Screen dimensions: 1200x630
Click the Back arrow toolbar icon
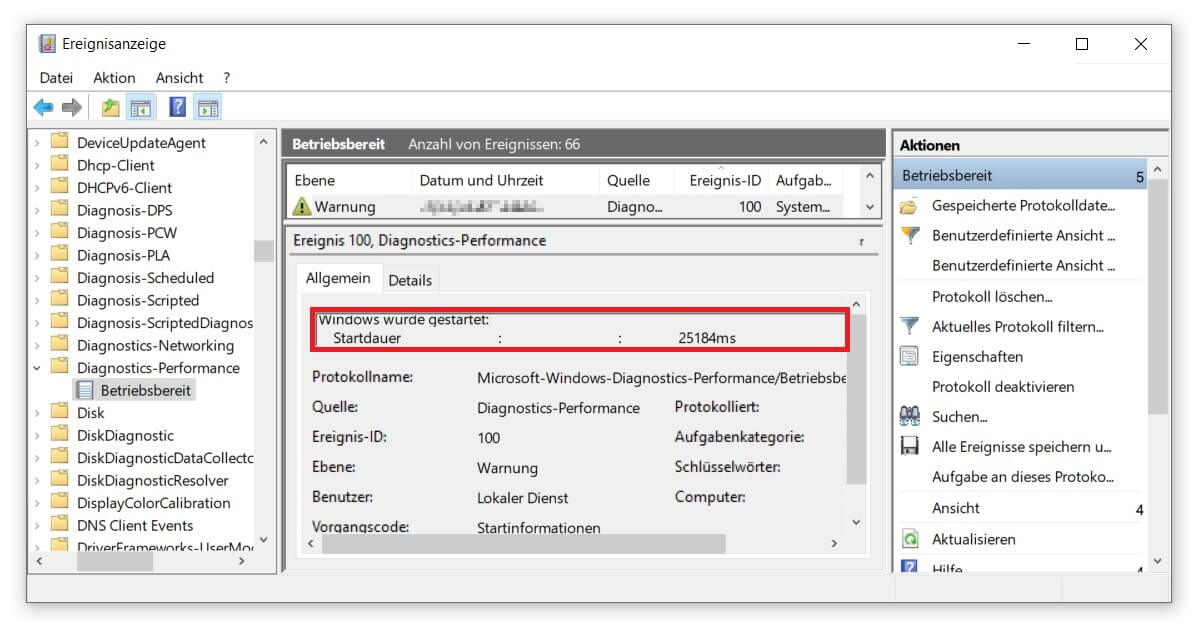tap(43, 107)
